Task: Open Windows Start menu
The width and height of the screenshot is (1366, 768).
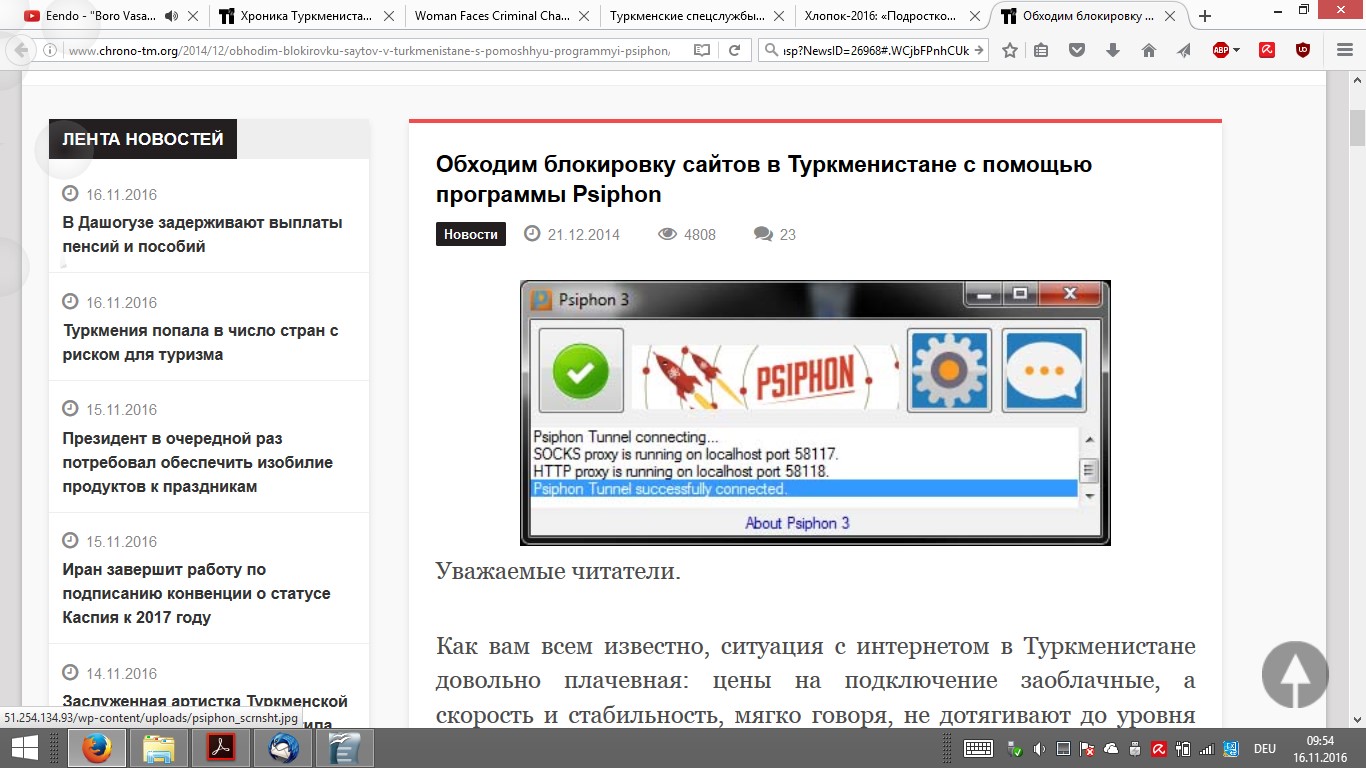Action: click(x=24, y=748)
